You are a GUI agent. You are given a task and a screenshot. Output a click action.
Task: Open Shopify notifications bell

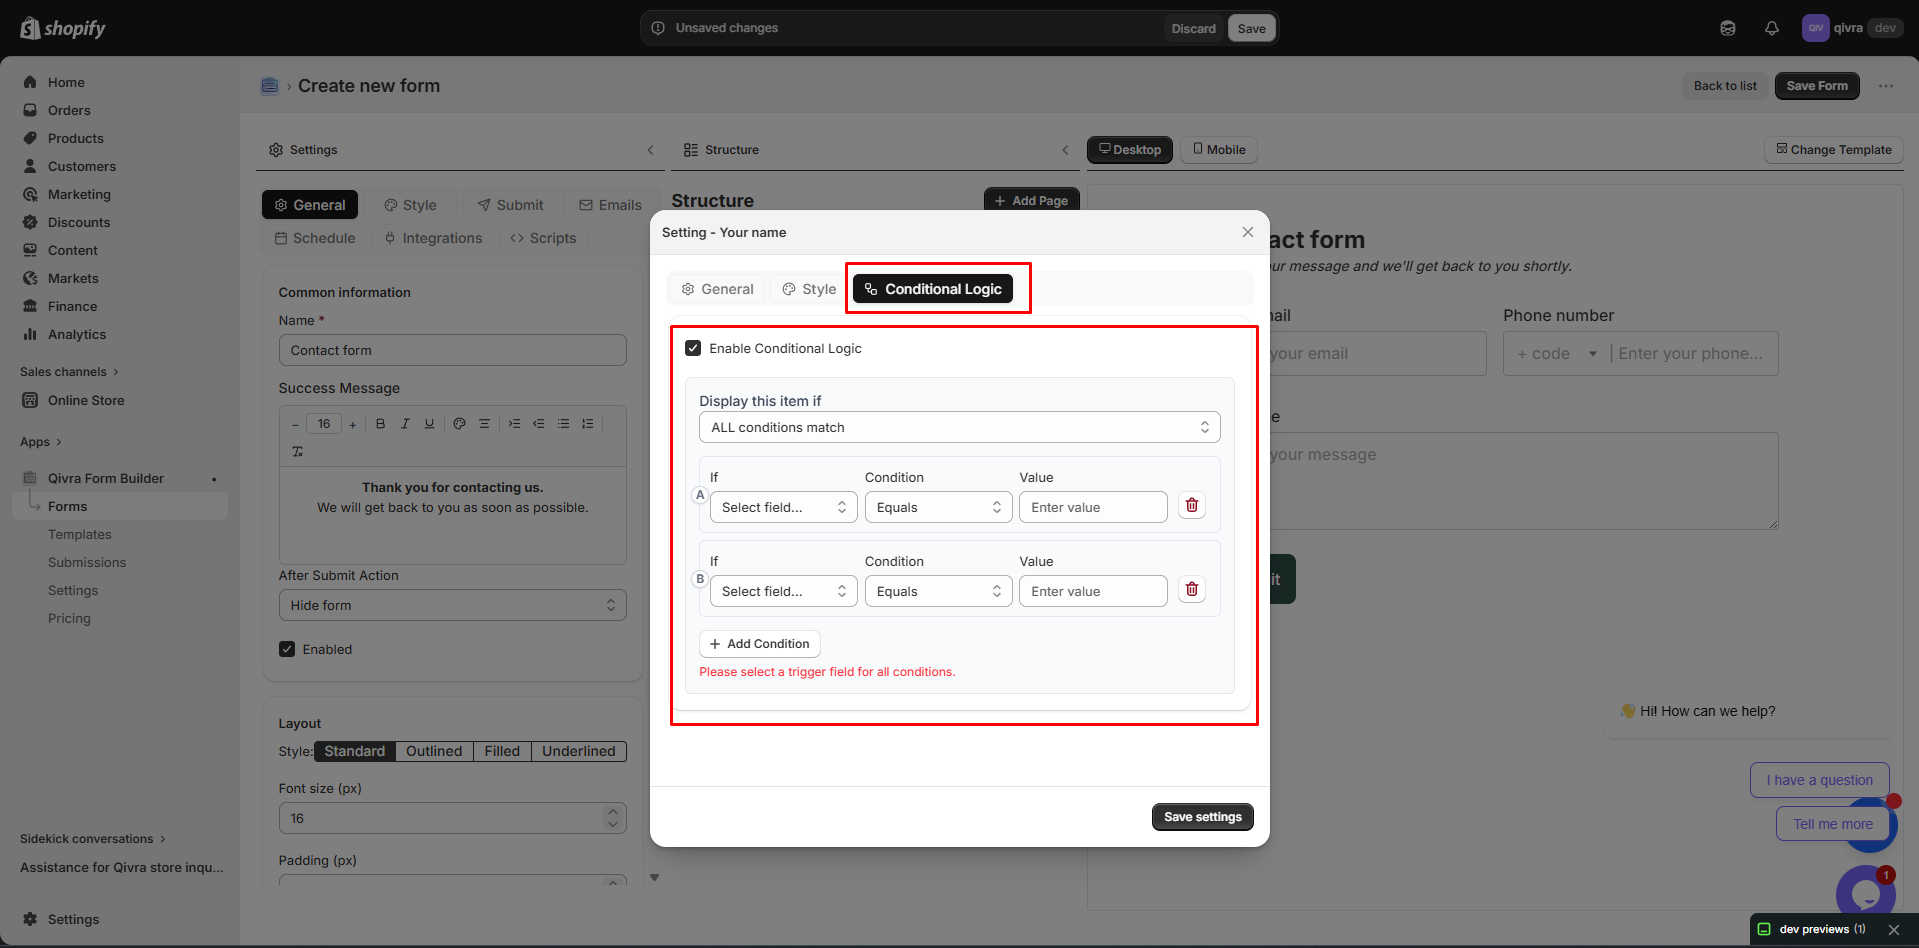(1771, 28)
